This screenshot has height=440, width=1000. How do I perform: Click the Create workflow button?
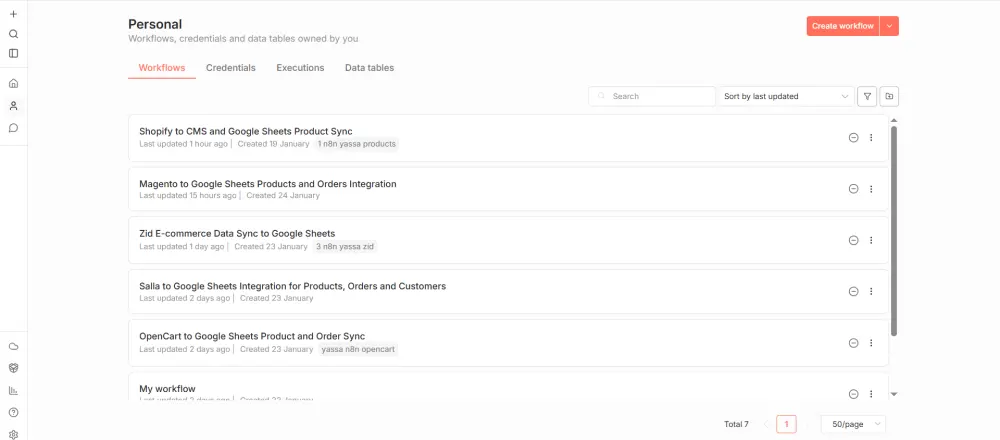coord(842,26)
